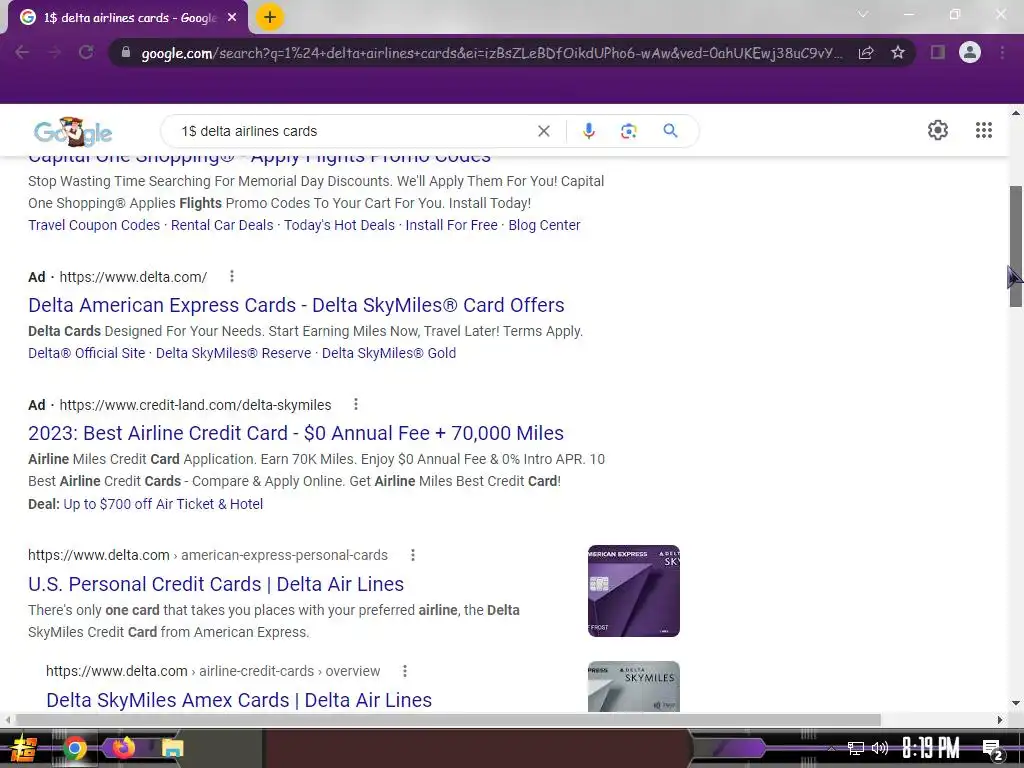
Task: Open File Explorer from the taskbar
Action: click(x=172, y=748)
